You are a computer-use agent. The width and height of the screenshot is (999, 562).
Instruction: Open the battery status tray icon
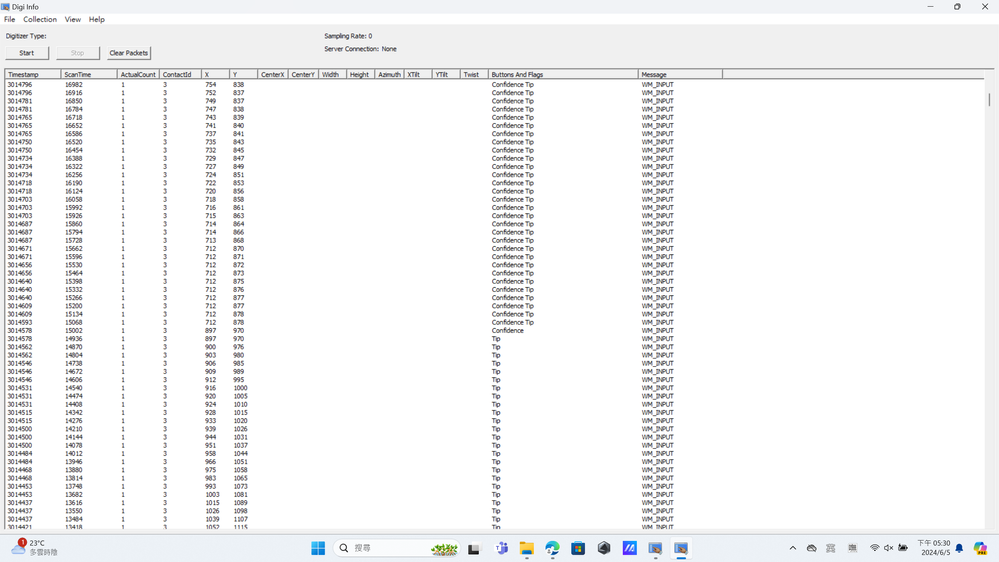pos(903,548)
